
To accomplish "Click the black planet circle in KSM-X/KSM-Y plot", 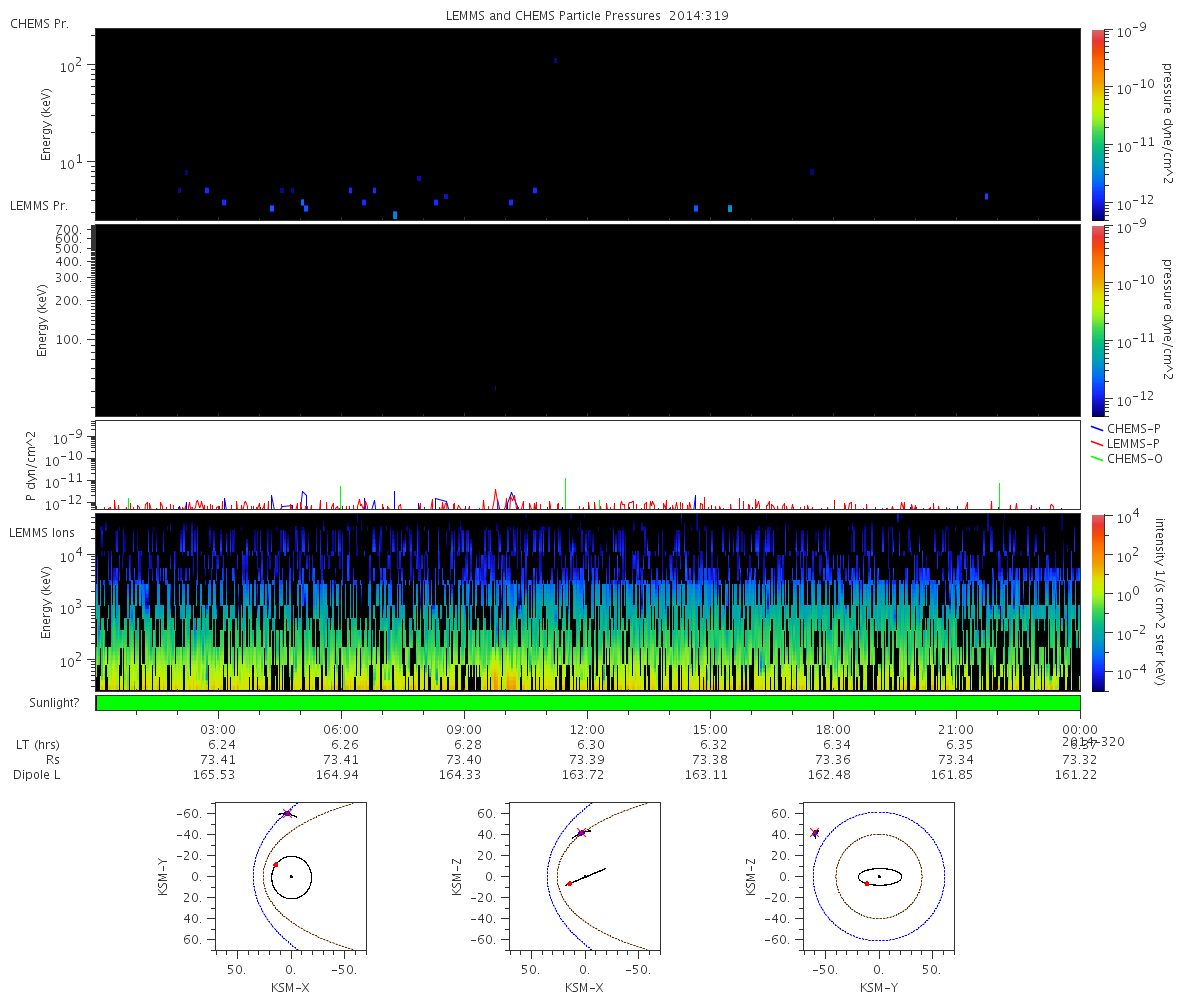I will tap(291, 877).
